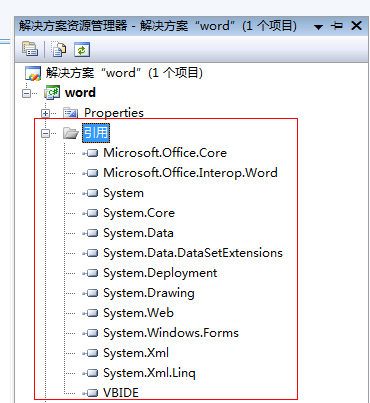Select the System.Xml.Linq reference
Screen dimensions: 370x403
tap(149, 373)
